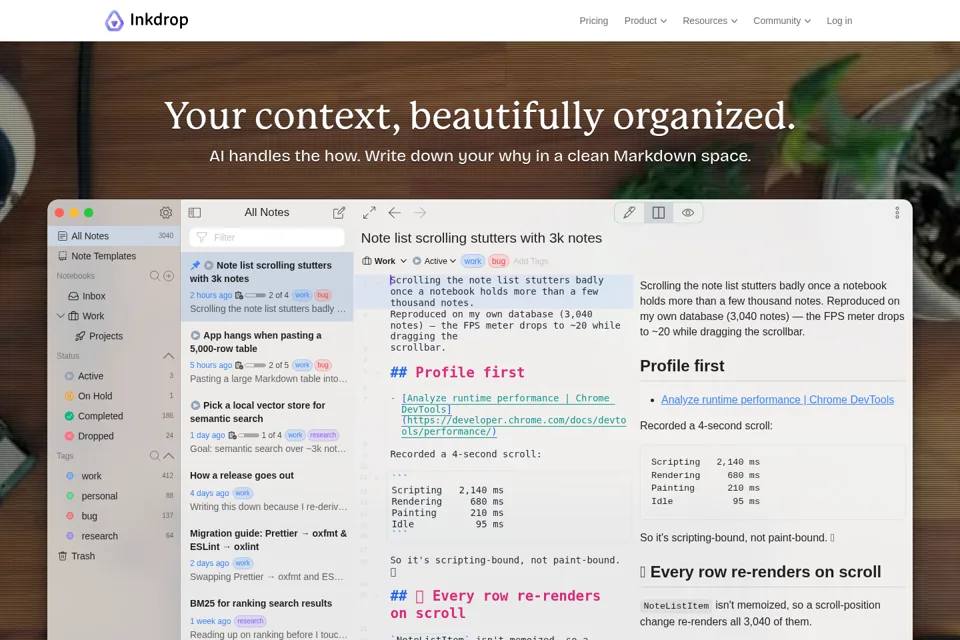Expand the editor to distraction-free mode
The height and width of the screenshot is (640, 960).
pyautogui.click(x=369, y=213)
